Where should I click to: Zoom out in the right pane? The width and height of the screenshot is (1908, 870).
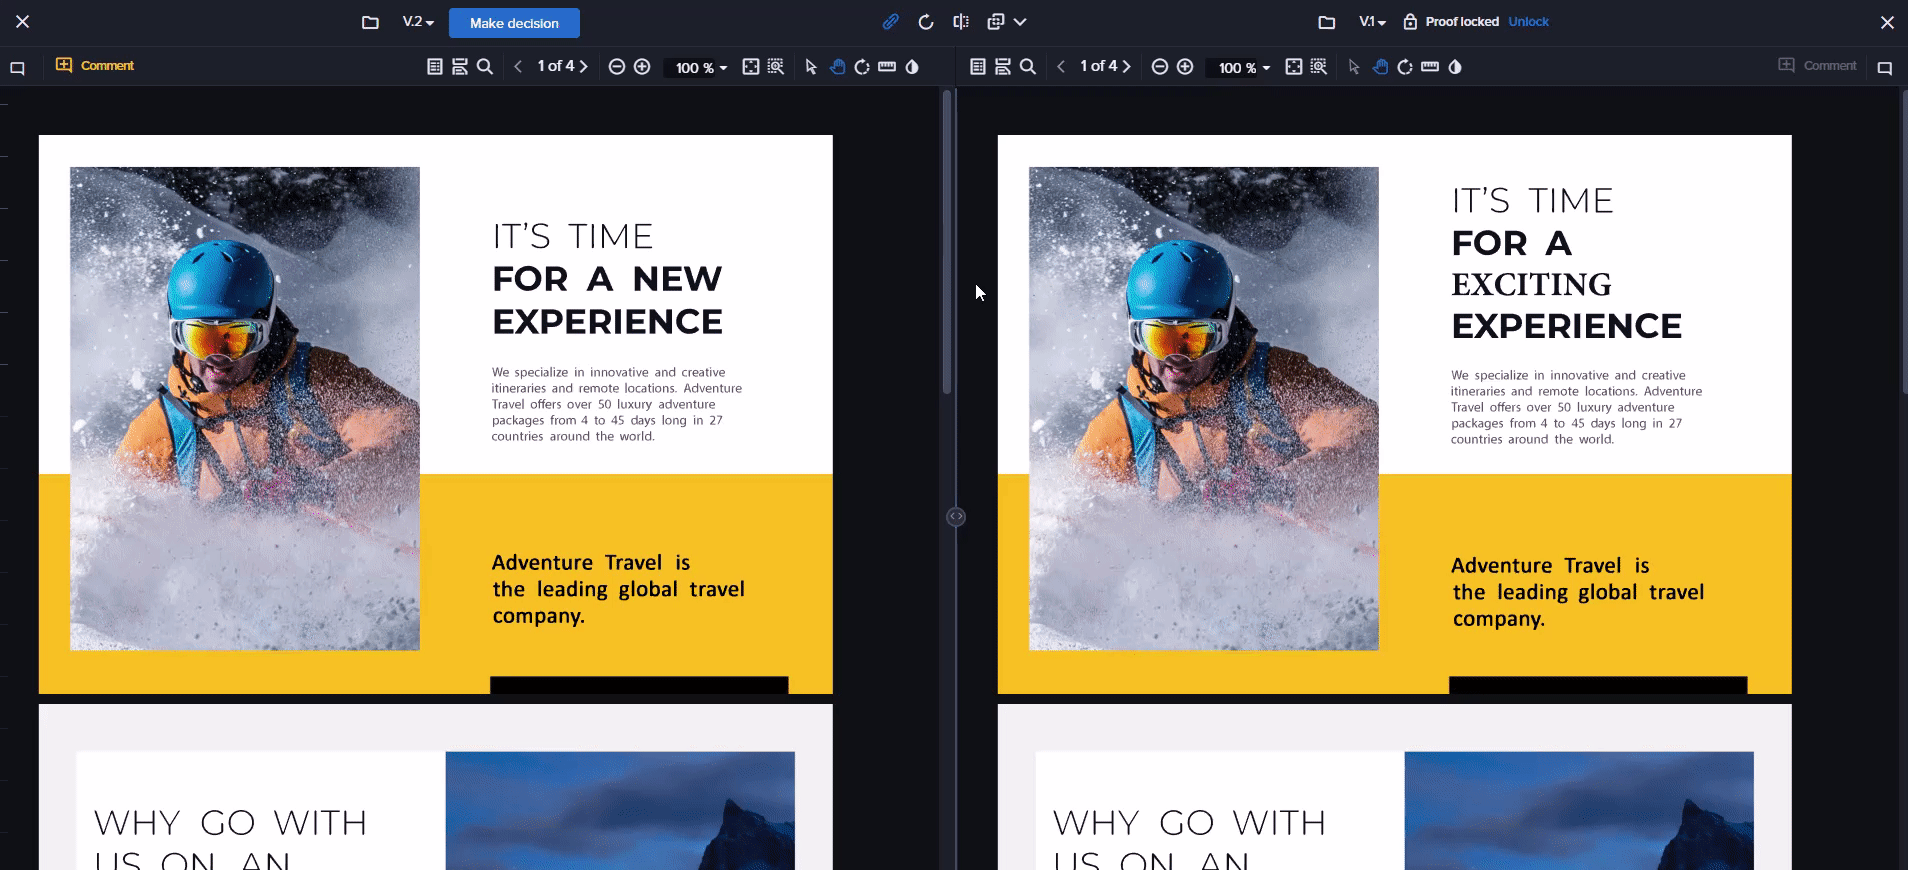click(1160, 67)
